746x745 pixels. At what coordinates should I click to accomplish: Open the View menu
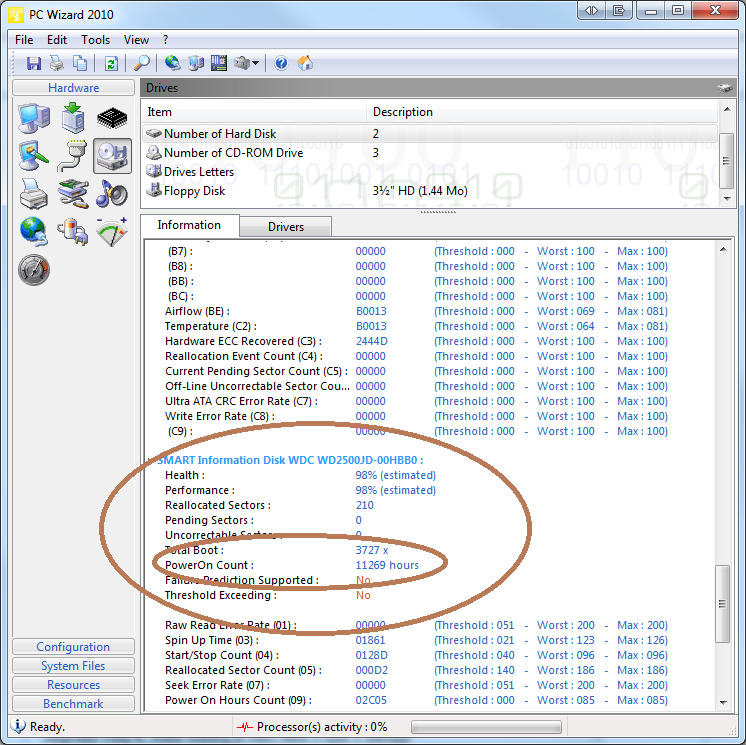point(136,40)
